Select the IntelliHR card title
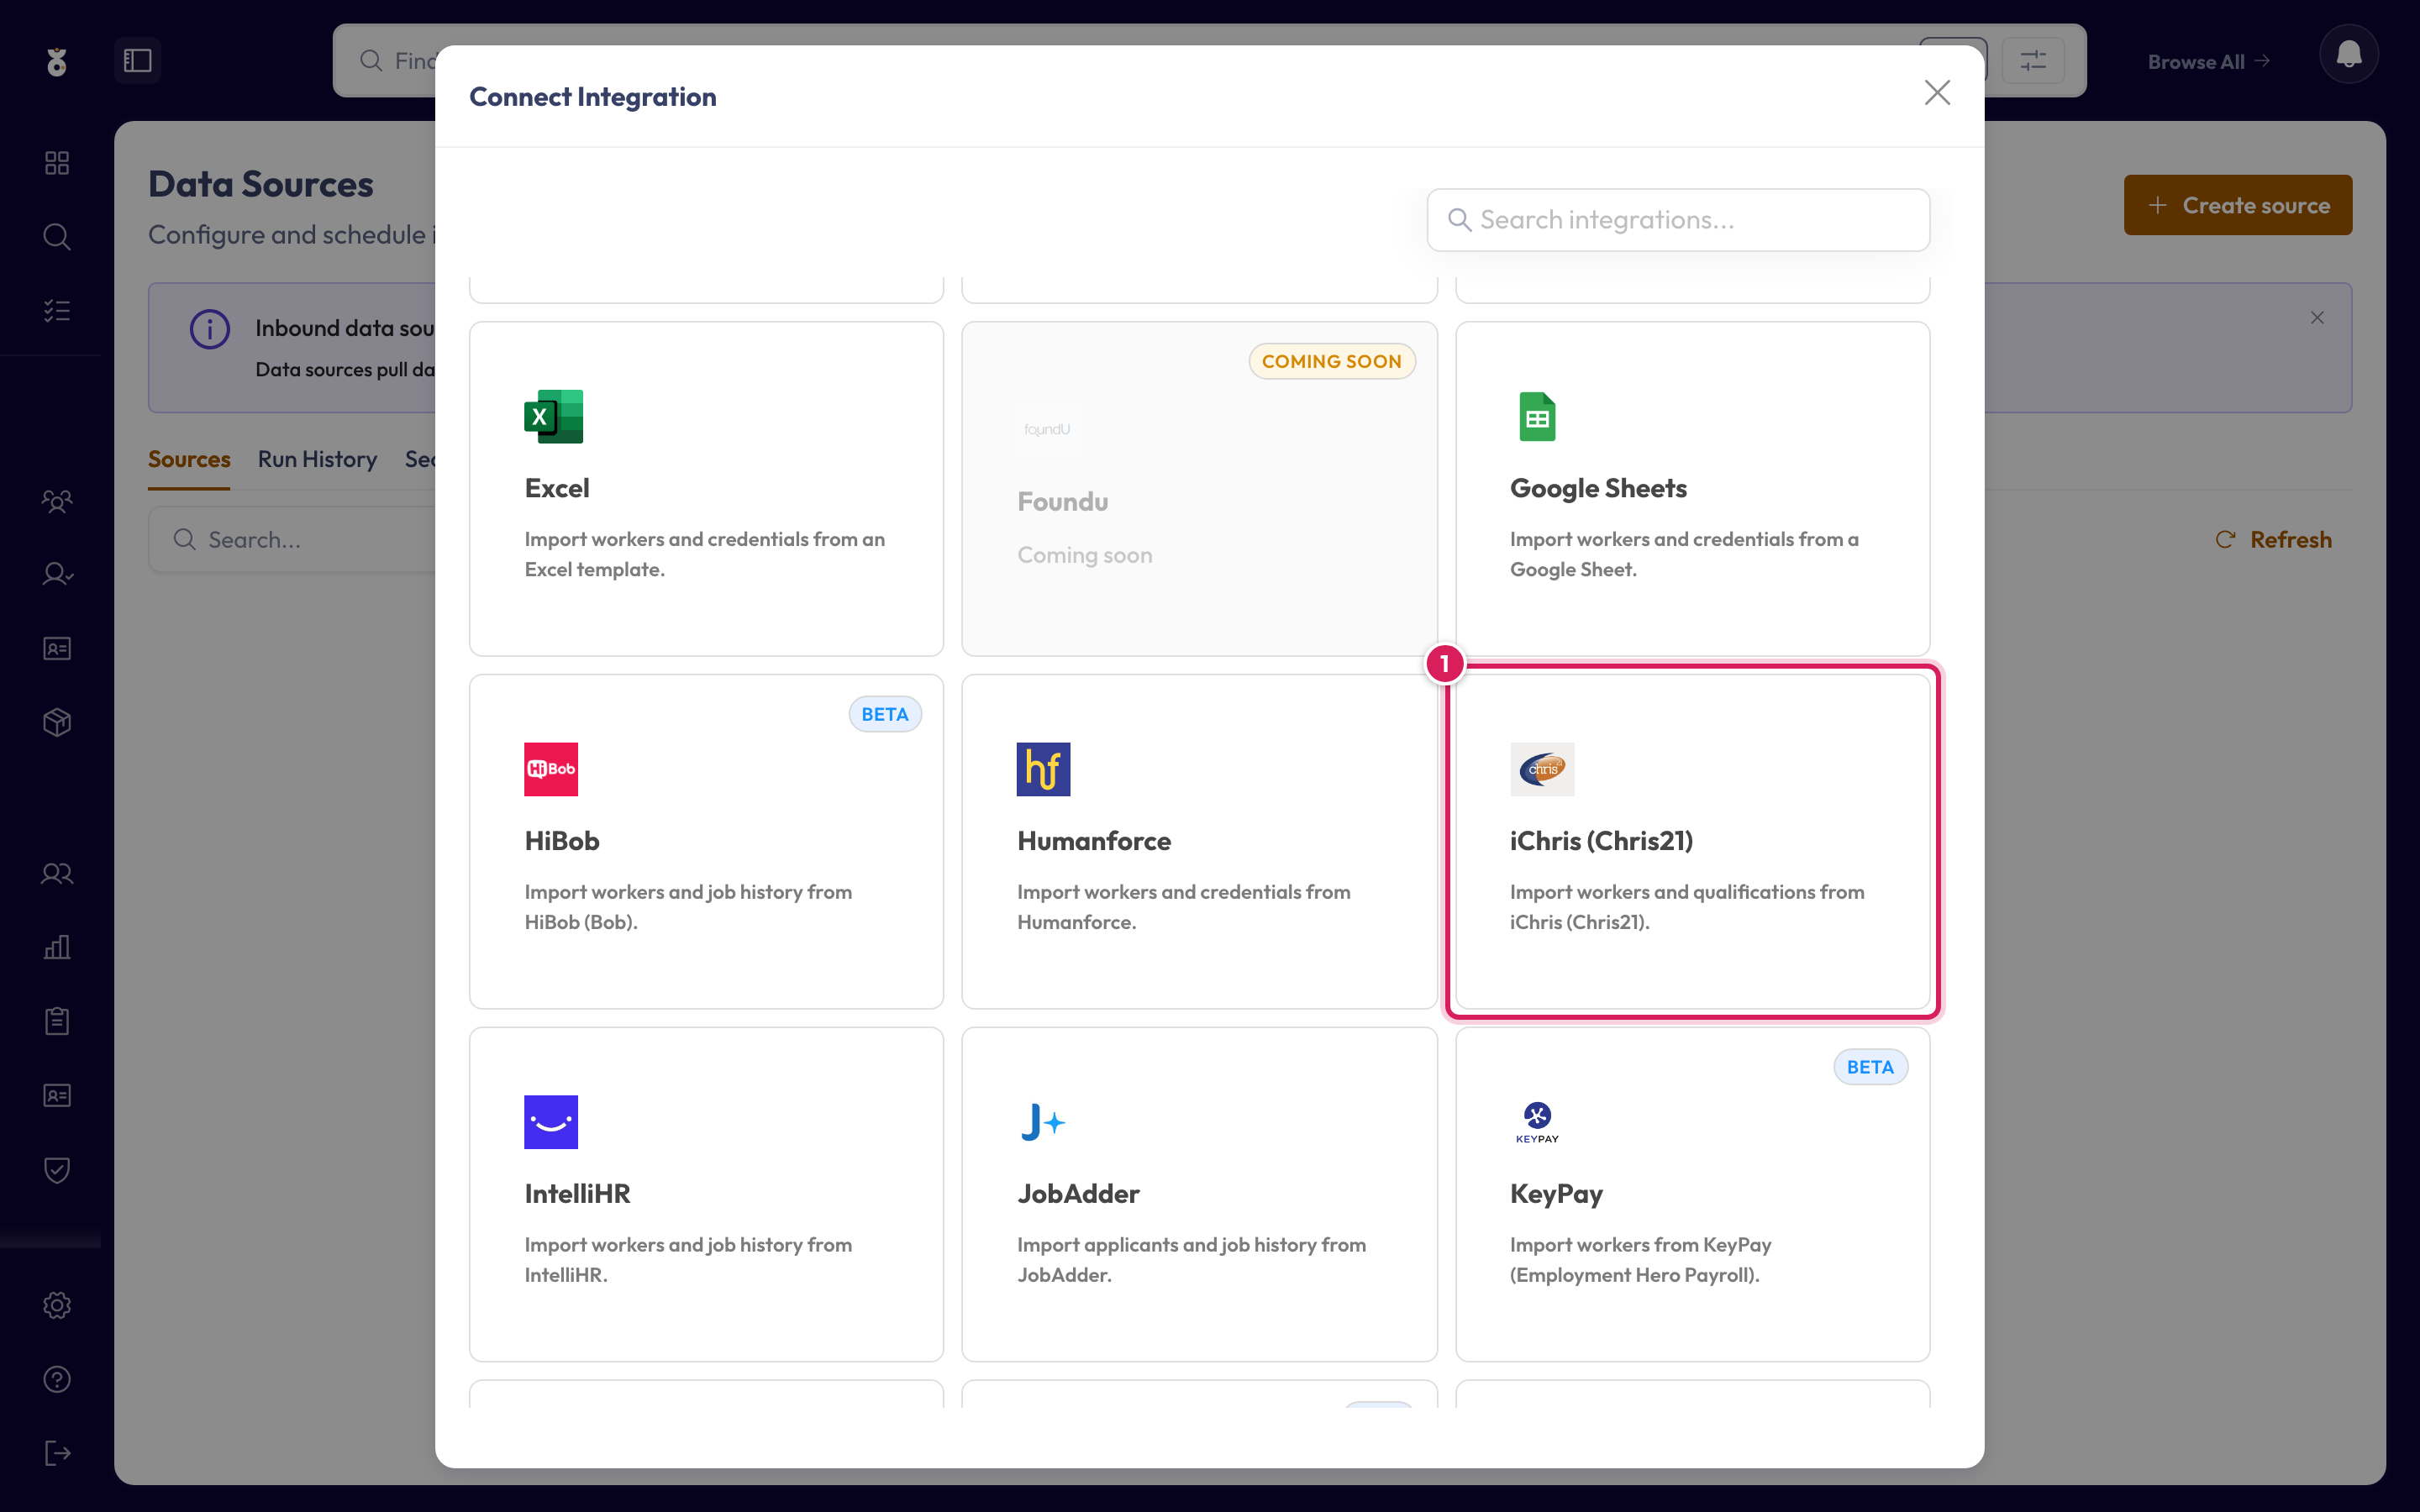Image resolution: width=2420 pixels, height=1512 pixels. point(577,1194)
